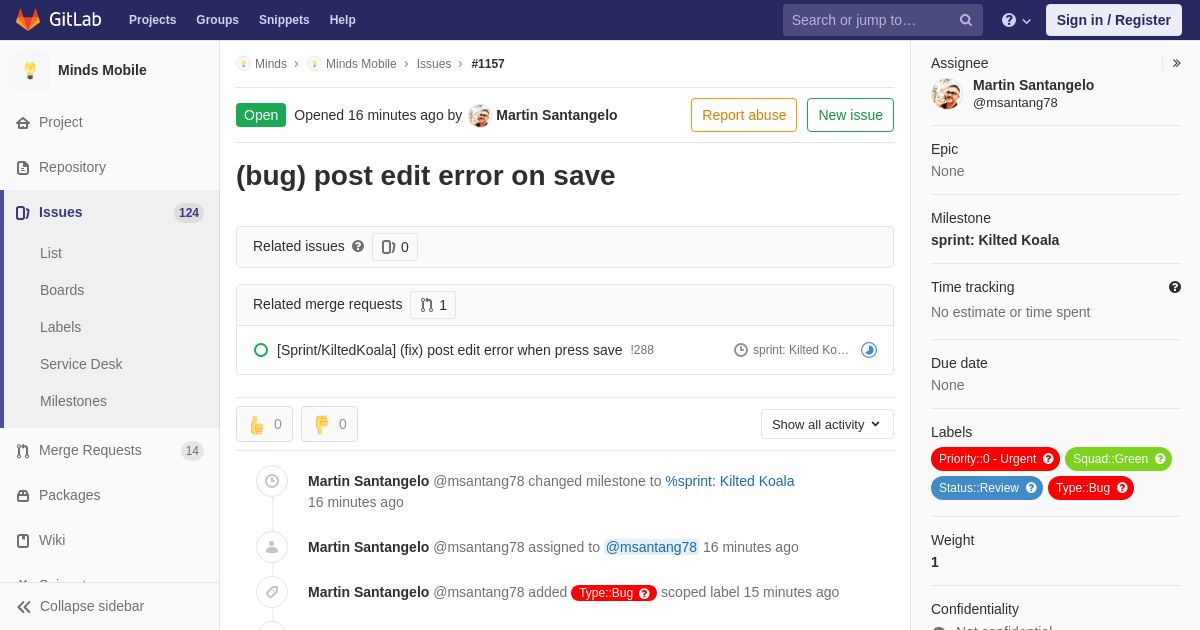Click the thumbs up reaction button
1200x630 pixels.
[264, 424]
